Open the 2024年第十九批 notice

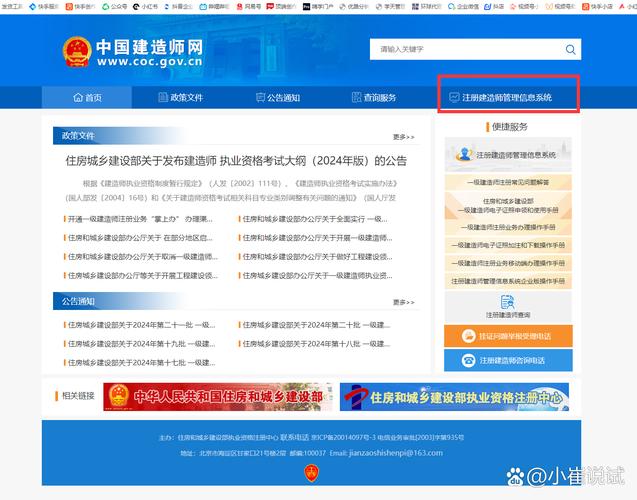click(x=139, y=344)
